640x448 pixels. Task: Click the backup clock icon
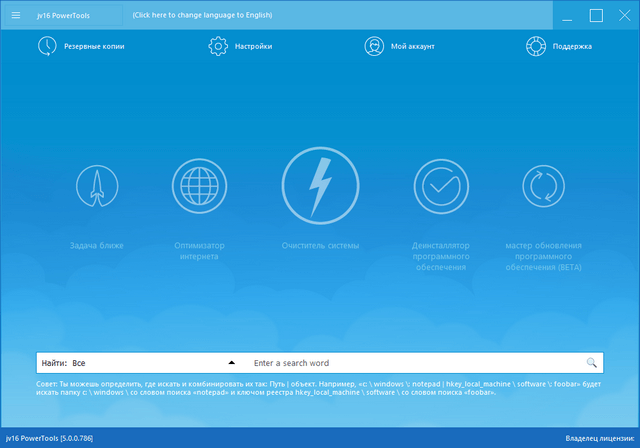click(47, 46)
